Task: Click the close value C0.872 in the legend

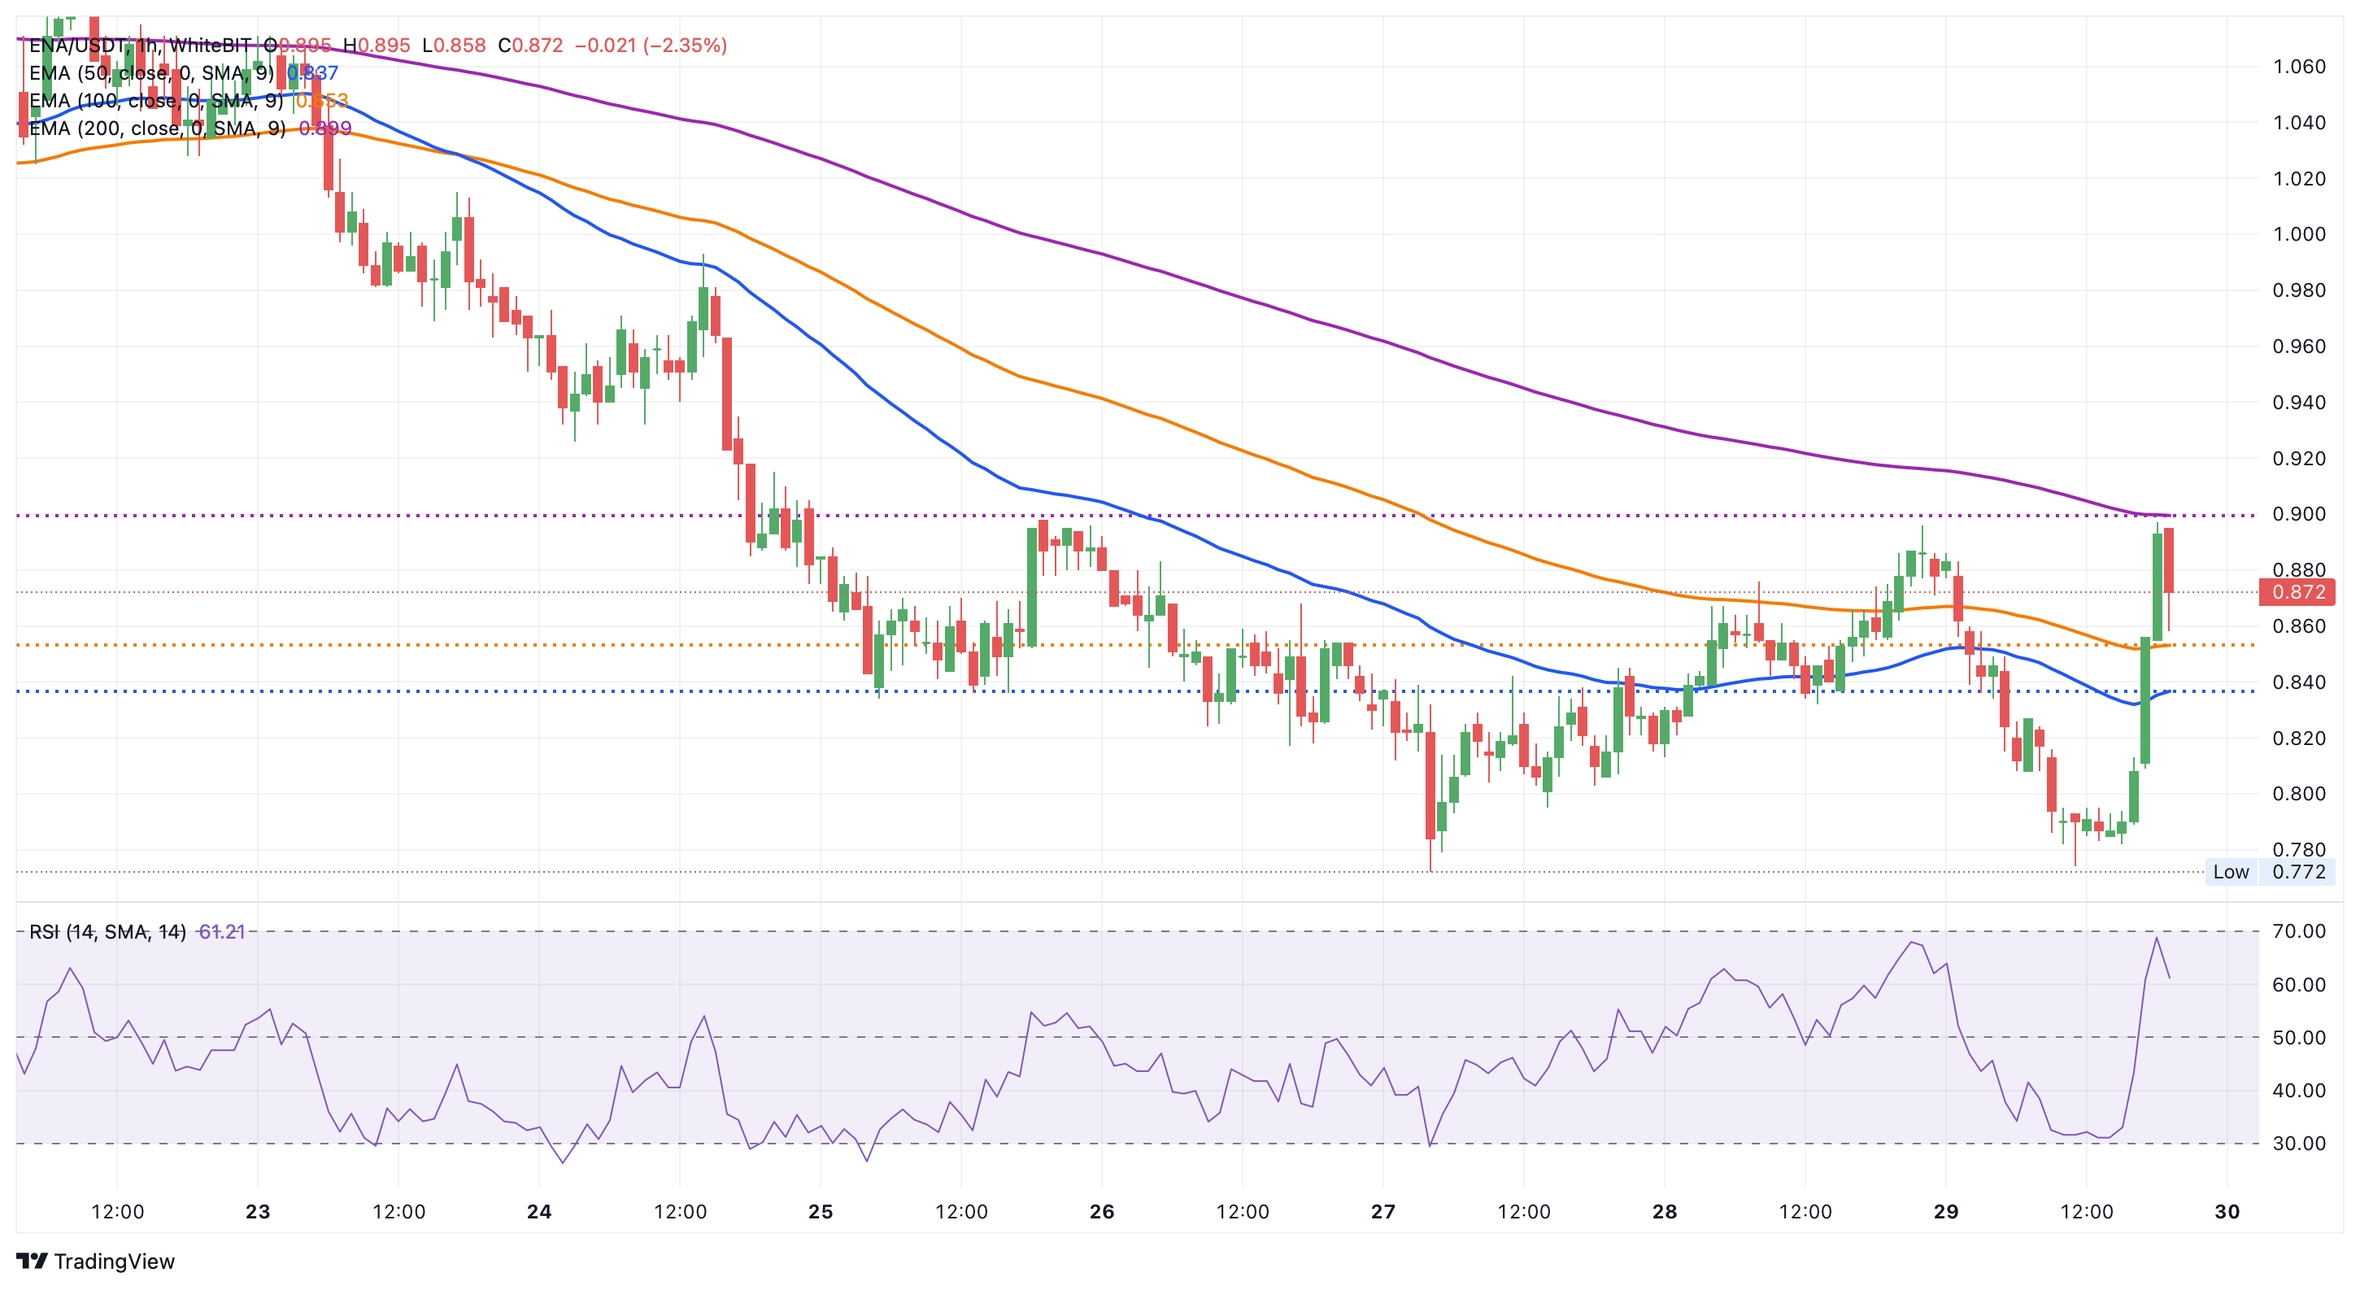Action: click(531, 45)
